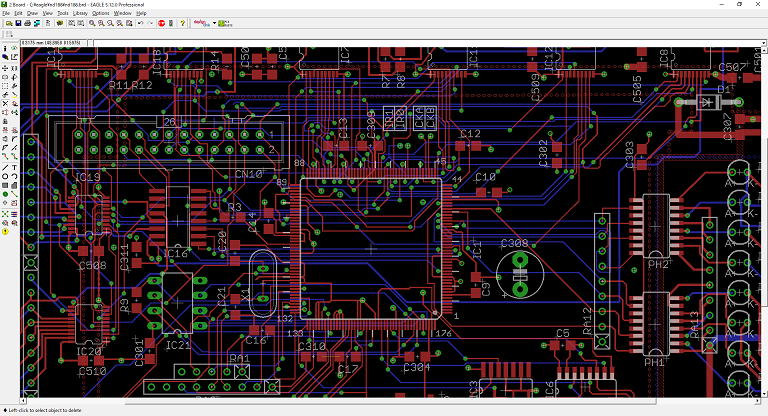This screenshot has width=768, height=416.
Task: Select the Info tool in left toolbar
Action: [5, 48]
